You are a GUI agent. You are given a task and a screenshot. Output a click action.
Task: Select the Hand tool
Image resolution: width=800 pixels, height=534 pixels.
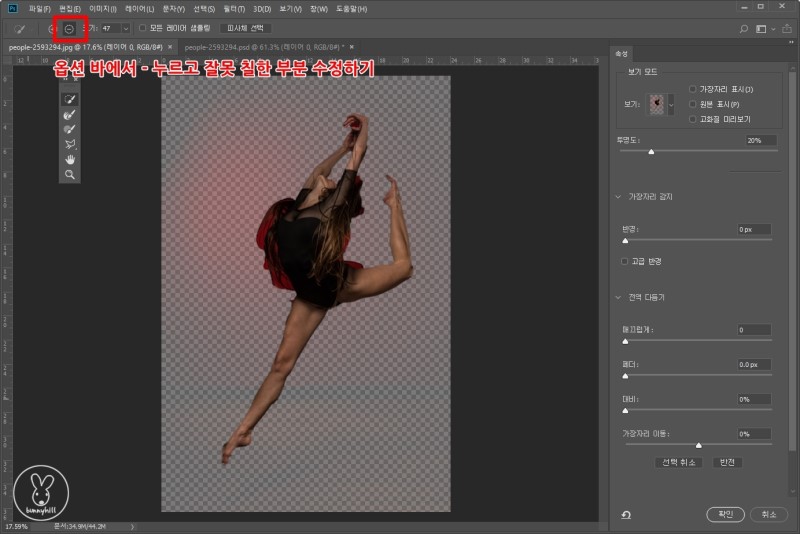point(69,159)
